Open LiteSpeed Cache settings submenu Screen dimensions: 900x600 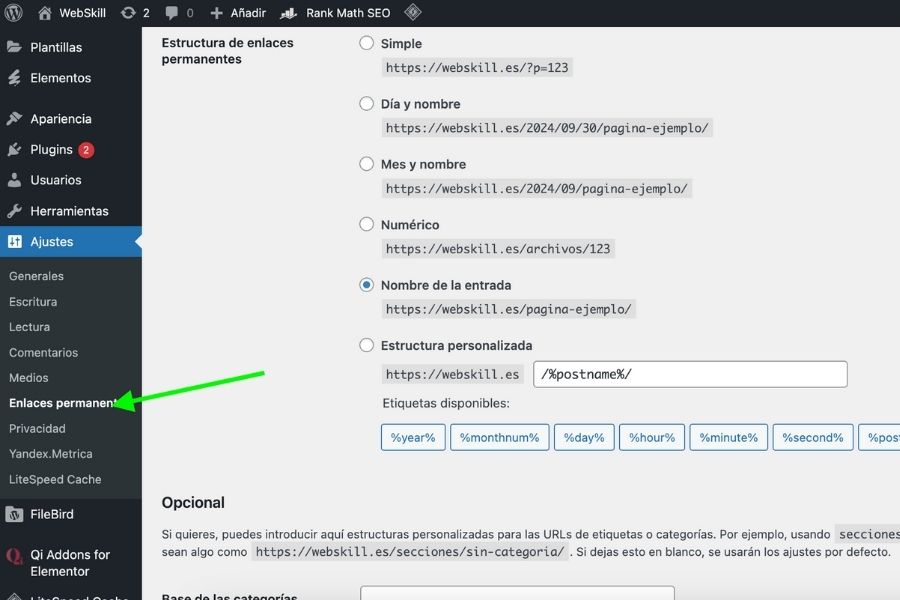click(x=55, y=479)
